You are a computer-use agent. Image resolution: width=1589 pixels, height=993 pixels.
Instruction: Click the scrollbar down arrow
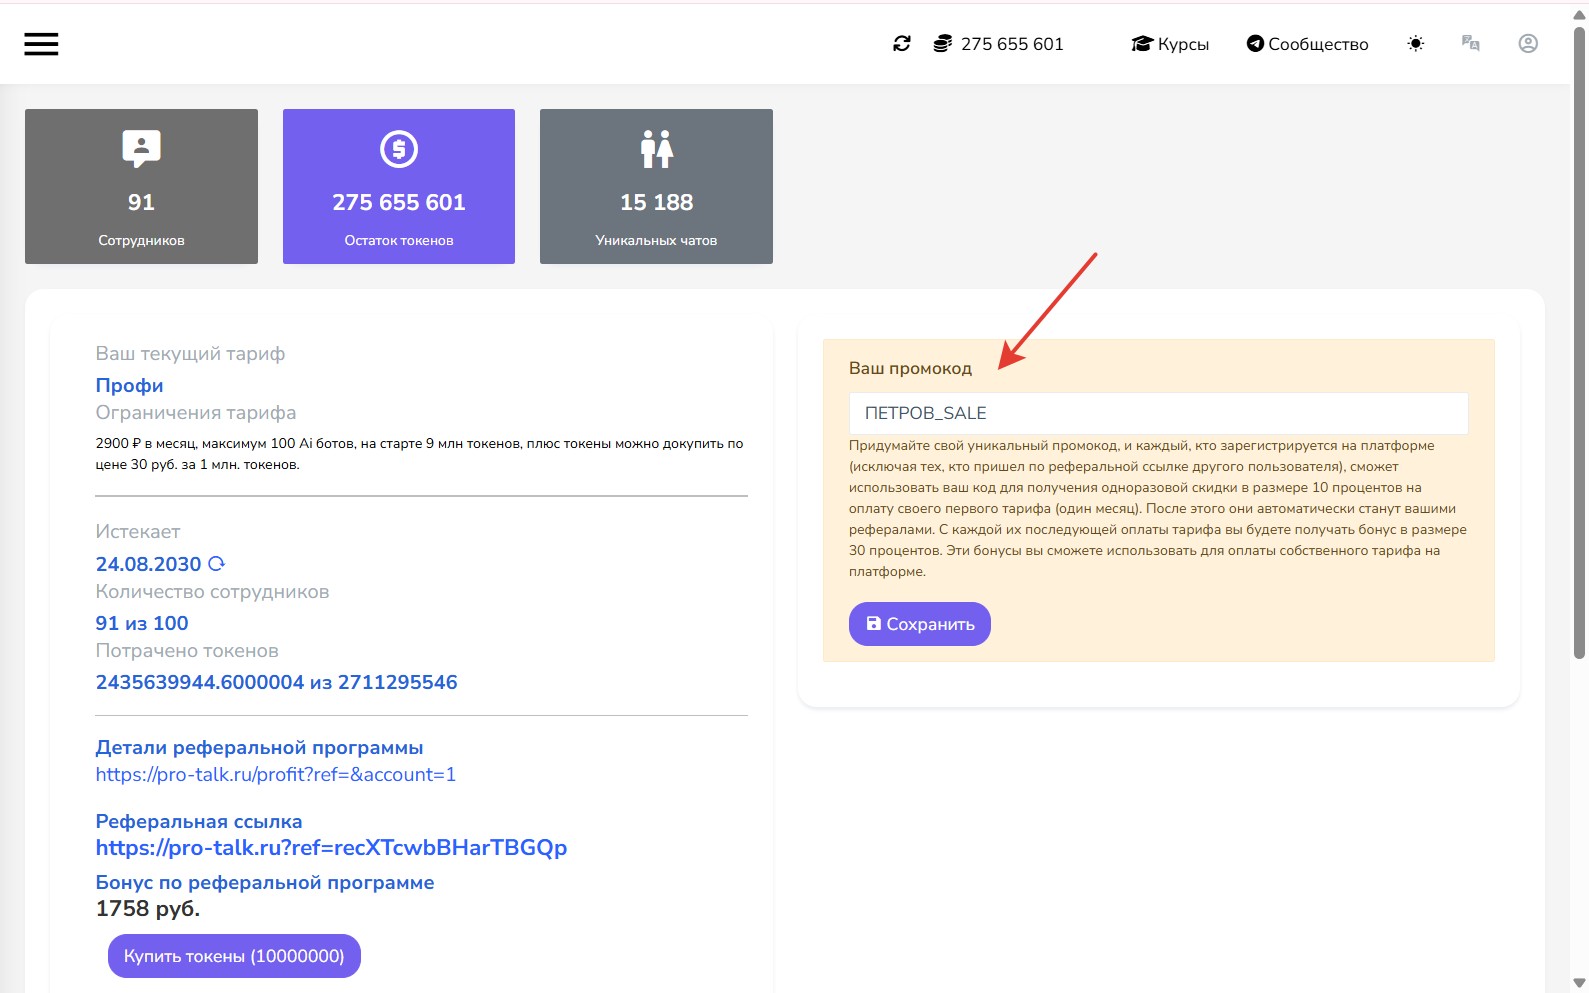[x=1579, y=983]
